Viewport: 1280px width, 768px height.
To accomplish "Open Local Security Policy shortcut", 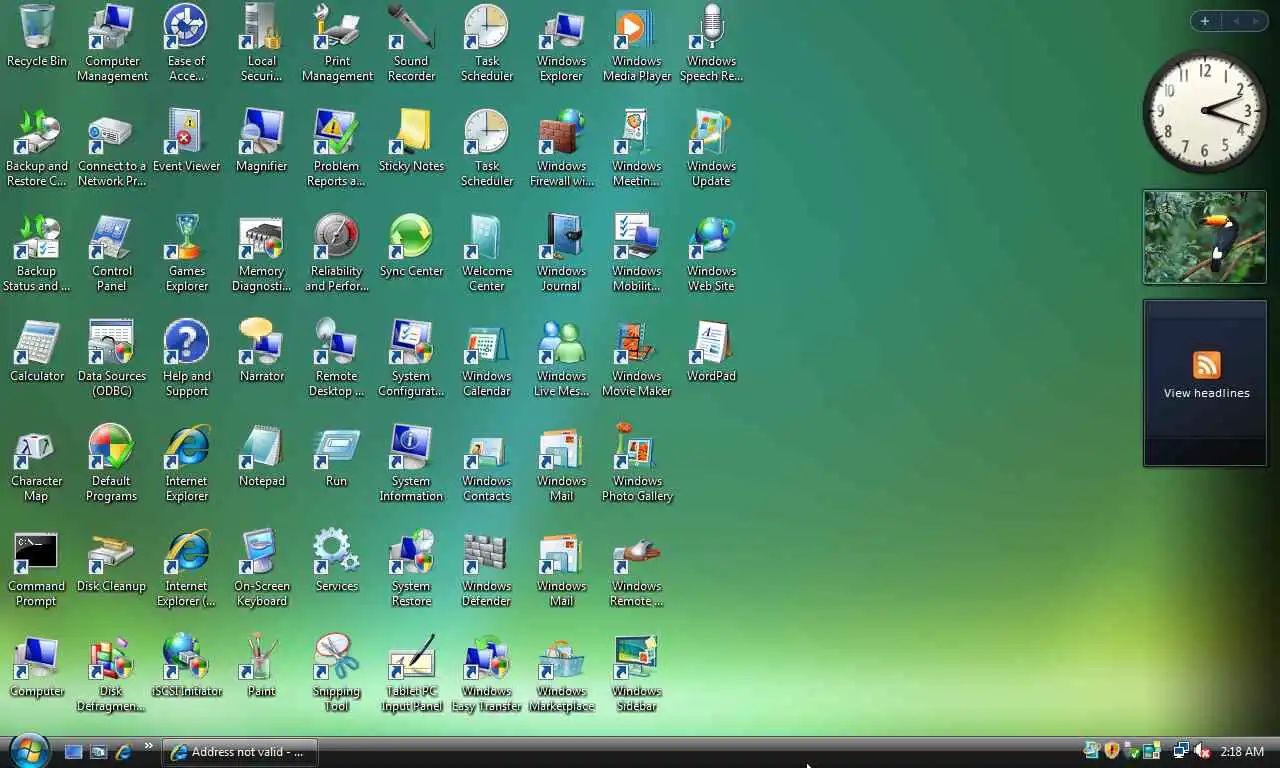I will point(262,43).
